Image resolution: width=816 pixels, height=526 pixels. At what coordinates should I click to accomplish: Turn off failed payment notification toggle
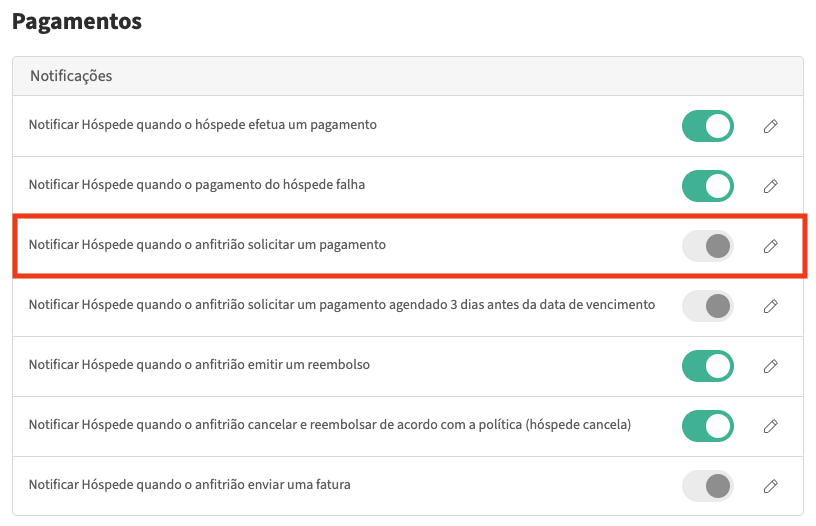pos(708,186)
